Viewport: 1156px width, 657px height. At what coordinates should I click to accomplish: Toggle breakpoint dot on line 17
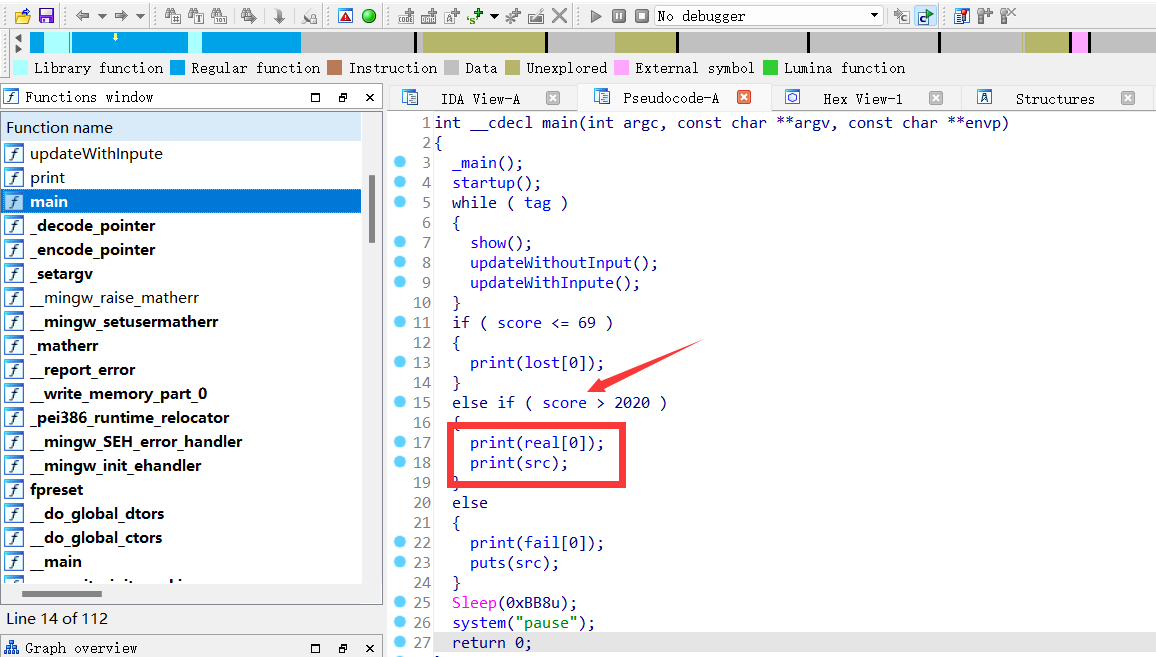point(400,442)
